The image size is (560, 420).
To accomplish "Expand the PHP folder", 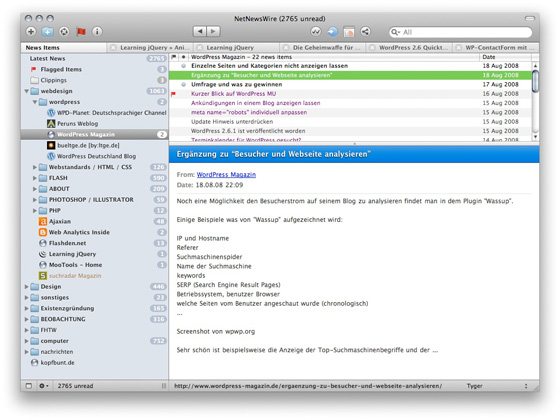I will point(35,211).
